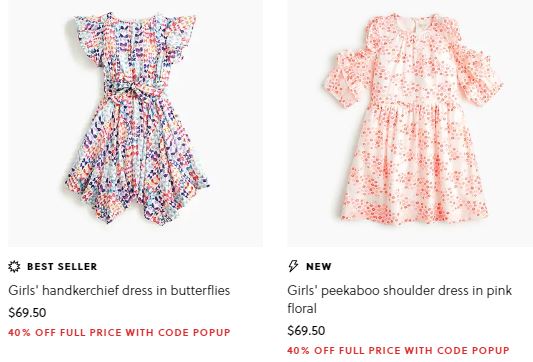Select the NEW badge label
Viewport: 533px width, 362px height.
click(319, 266)
